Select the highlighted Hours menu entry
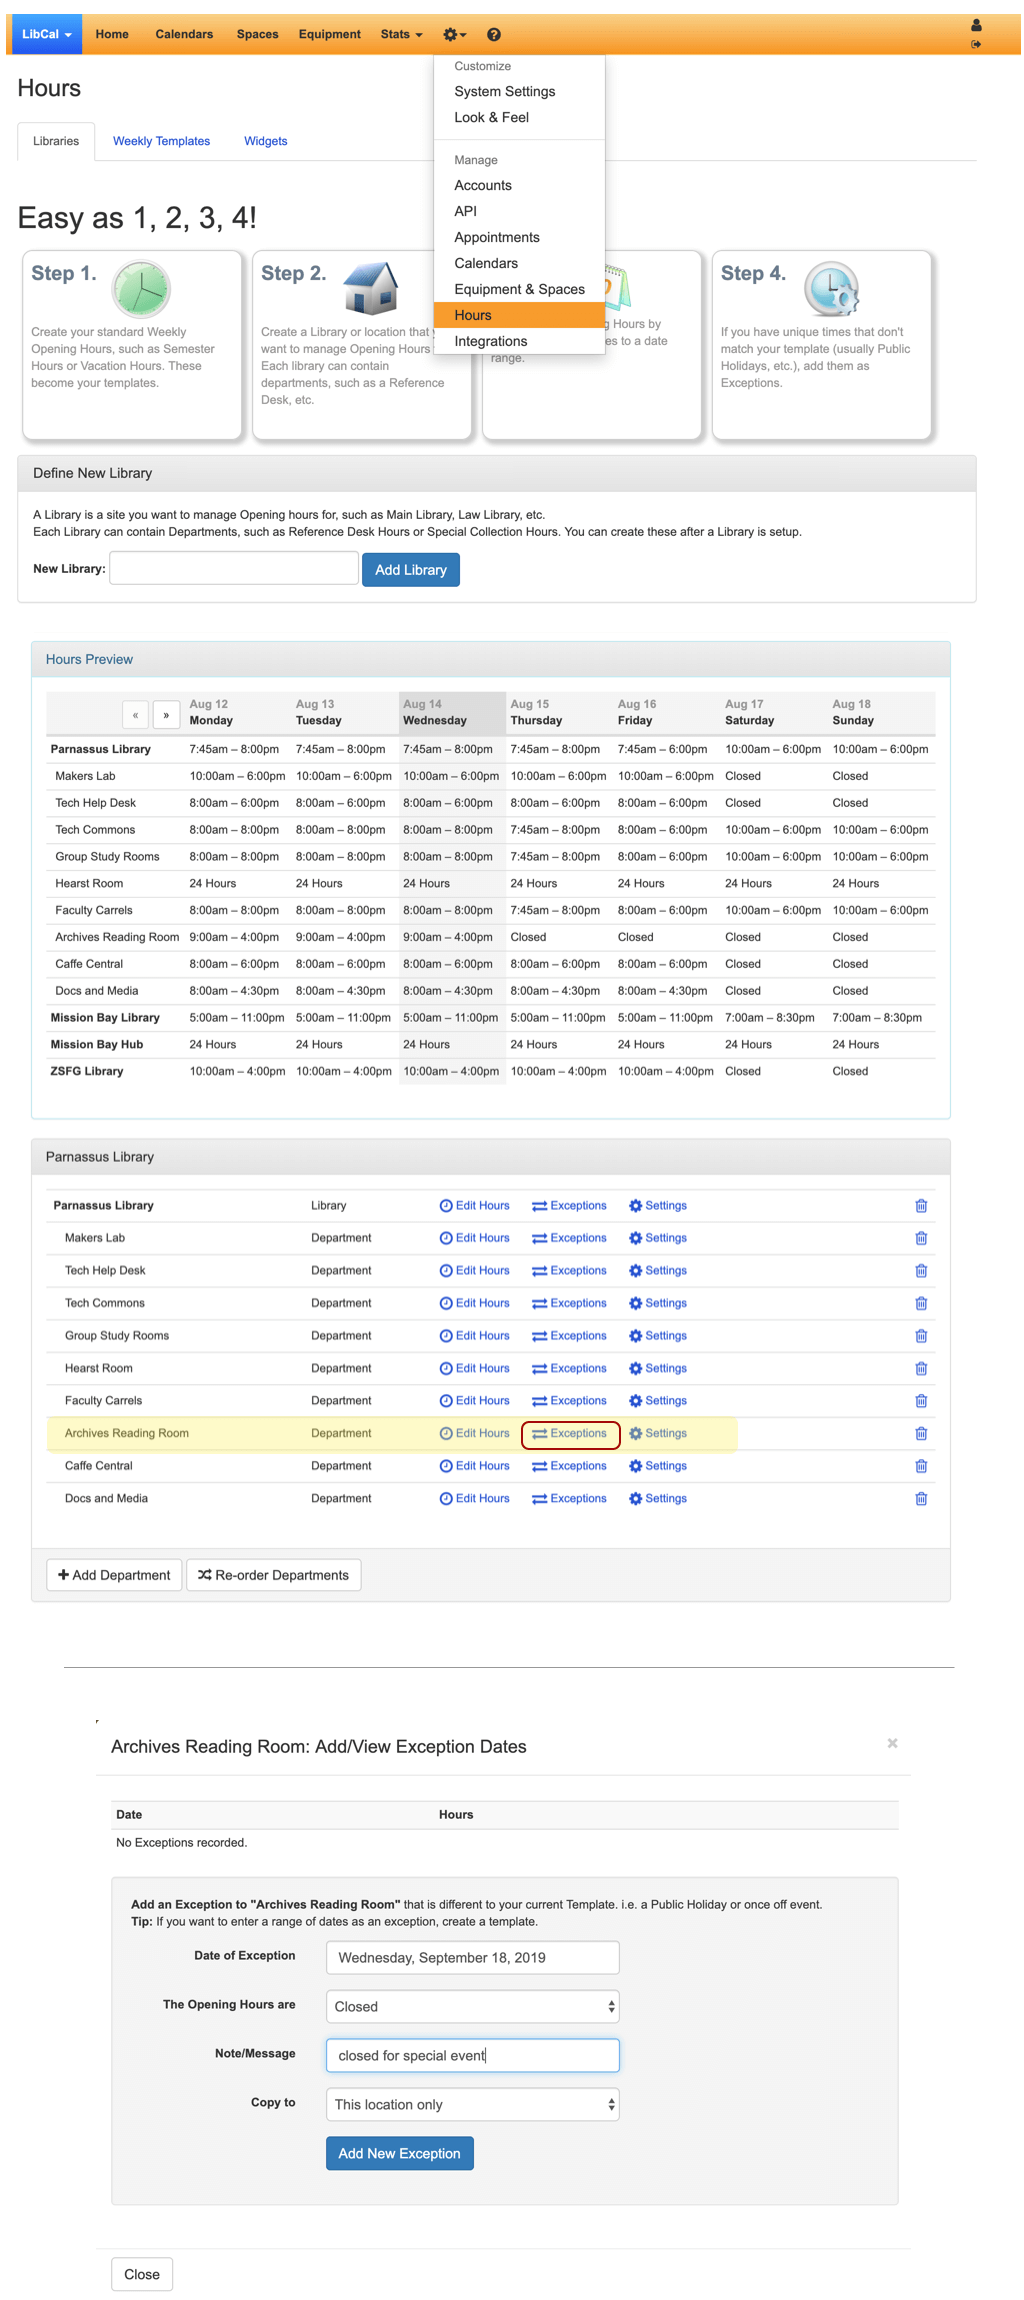1024x2300 pixels. tap(519, 315)
